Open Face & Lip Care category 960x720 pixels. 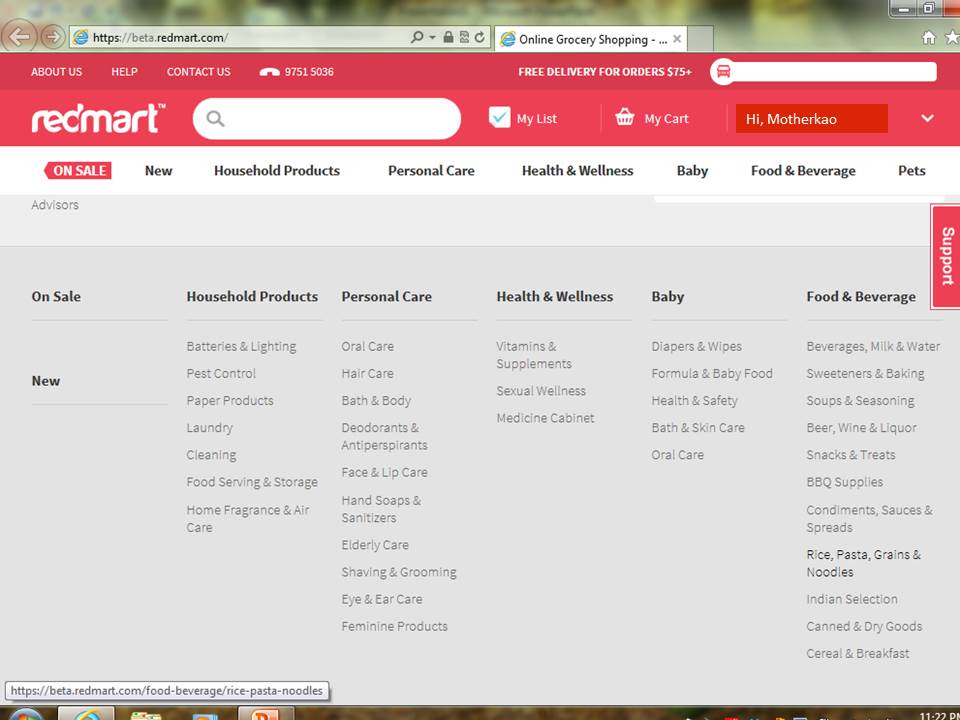[384, 473]
